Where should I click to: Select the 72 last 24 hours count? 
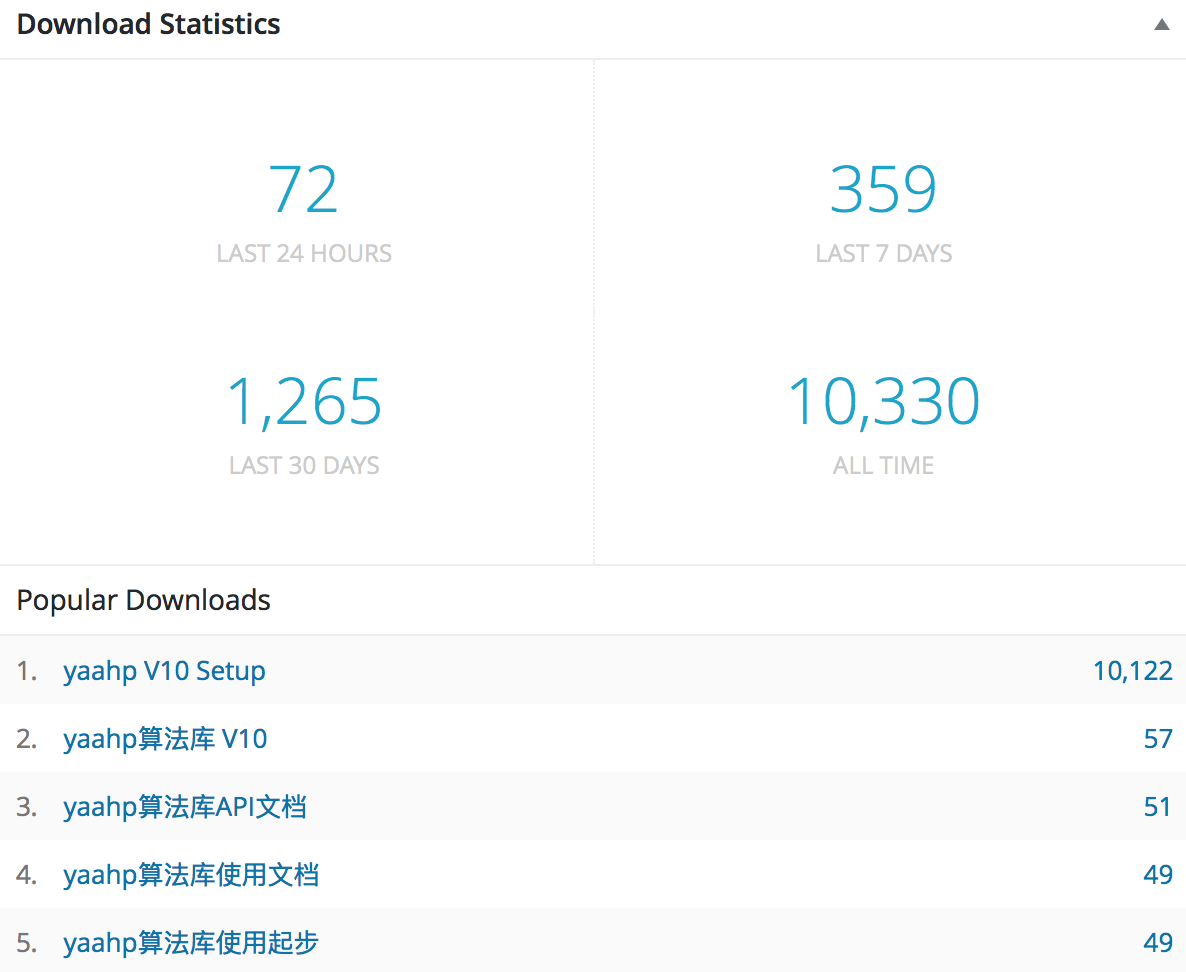pos(303,190)
